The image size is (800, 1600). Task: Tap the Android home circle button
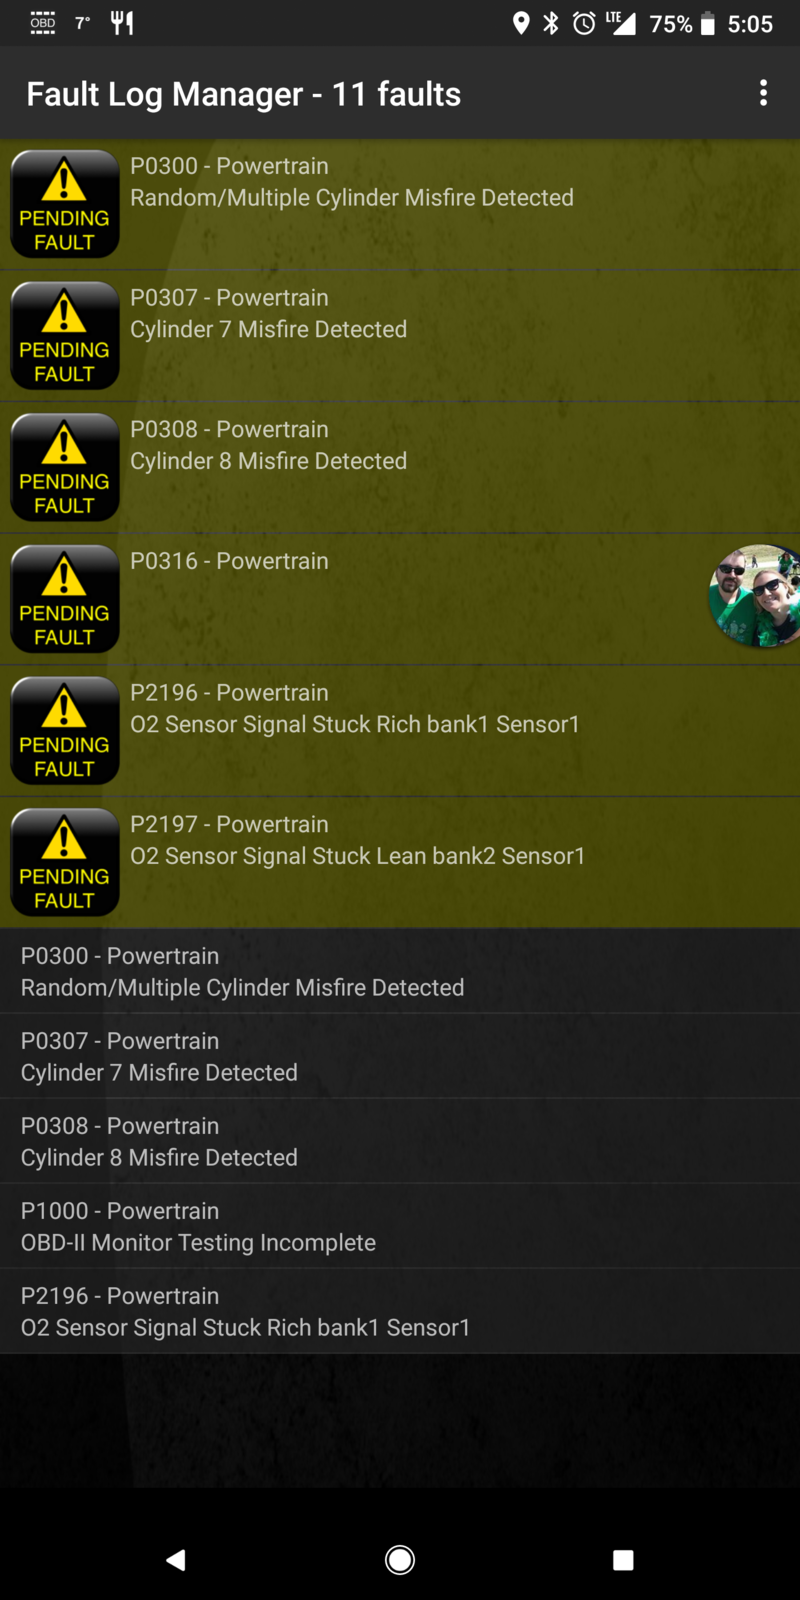coord(400,1559)
